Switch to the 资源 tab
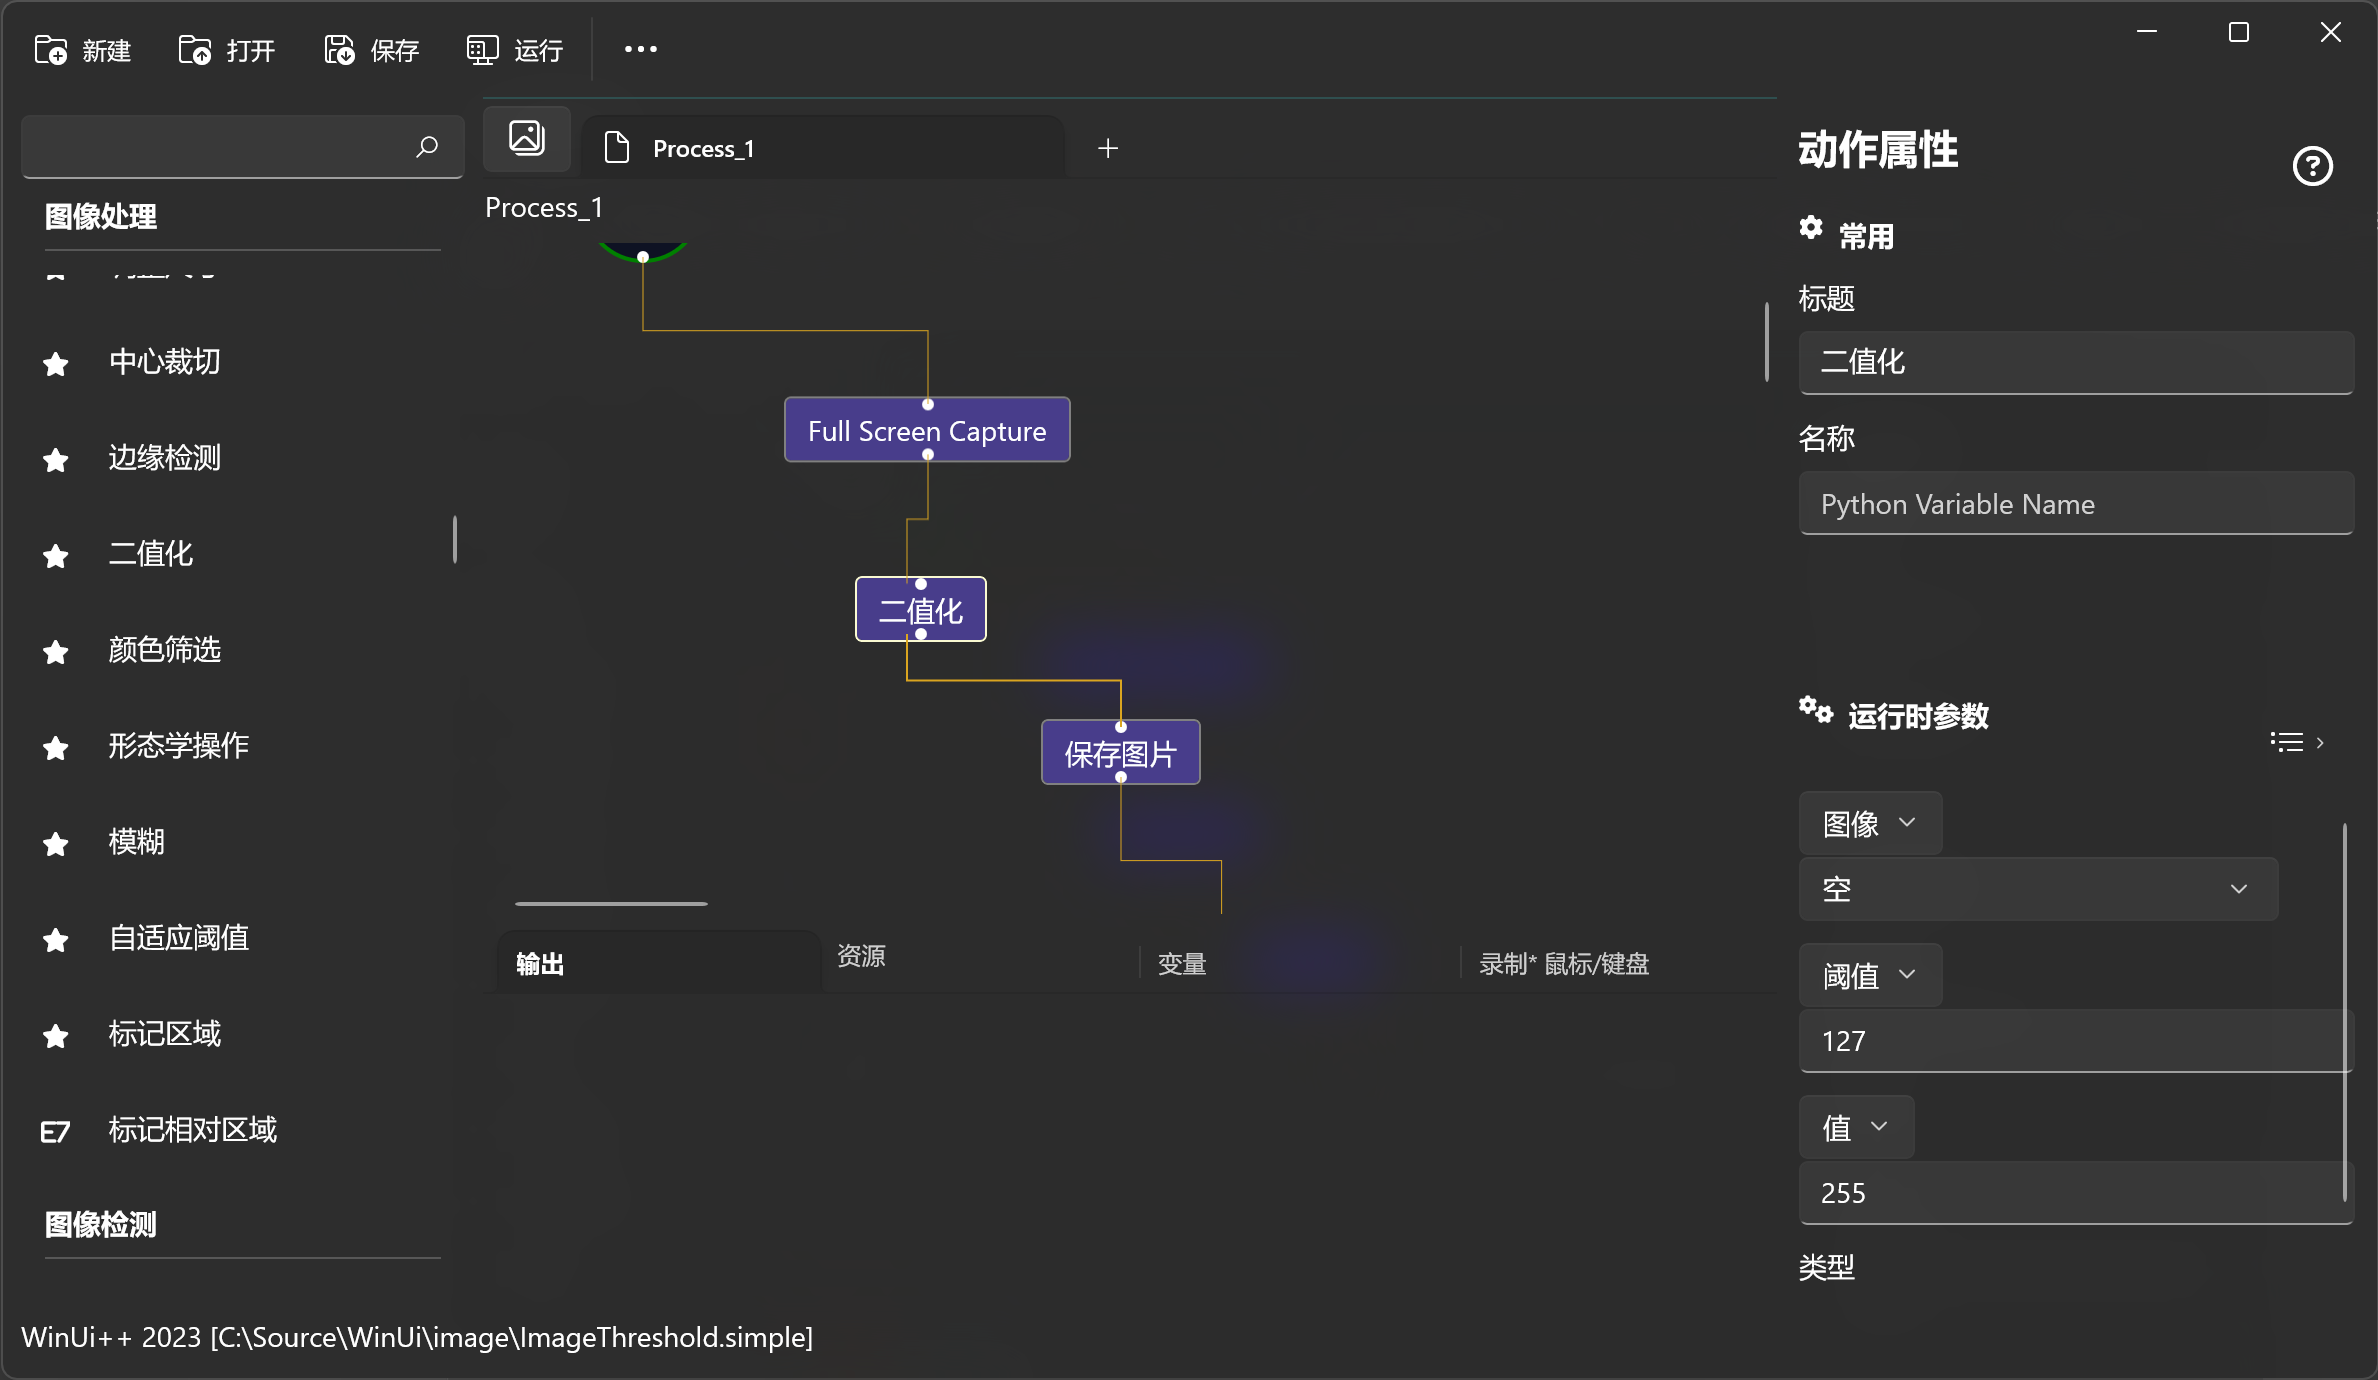 [861, 956]
